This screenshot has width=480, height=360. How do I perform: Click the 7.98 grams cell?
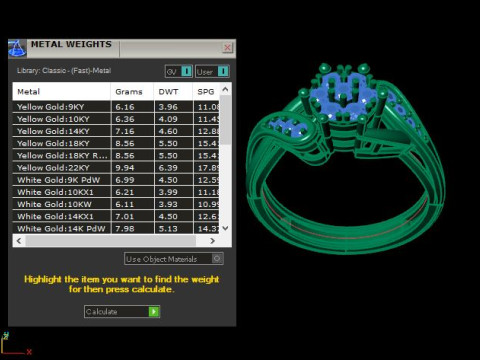click(132, 229)
